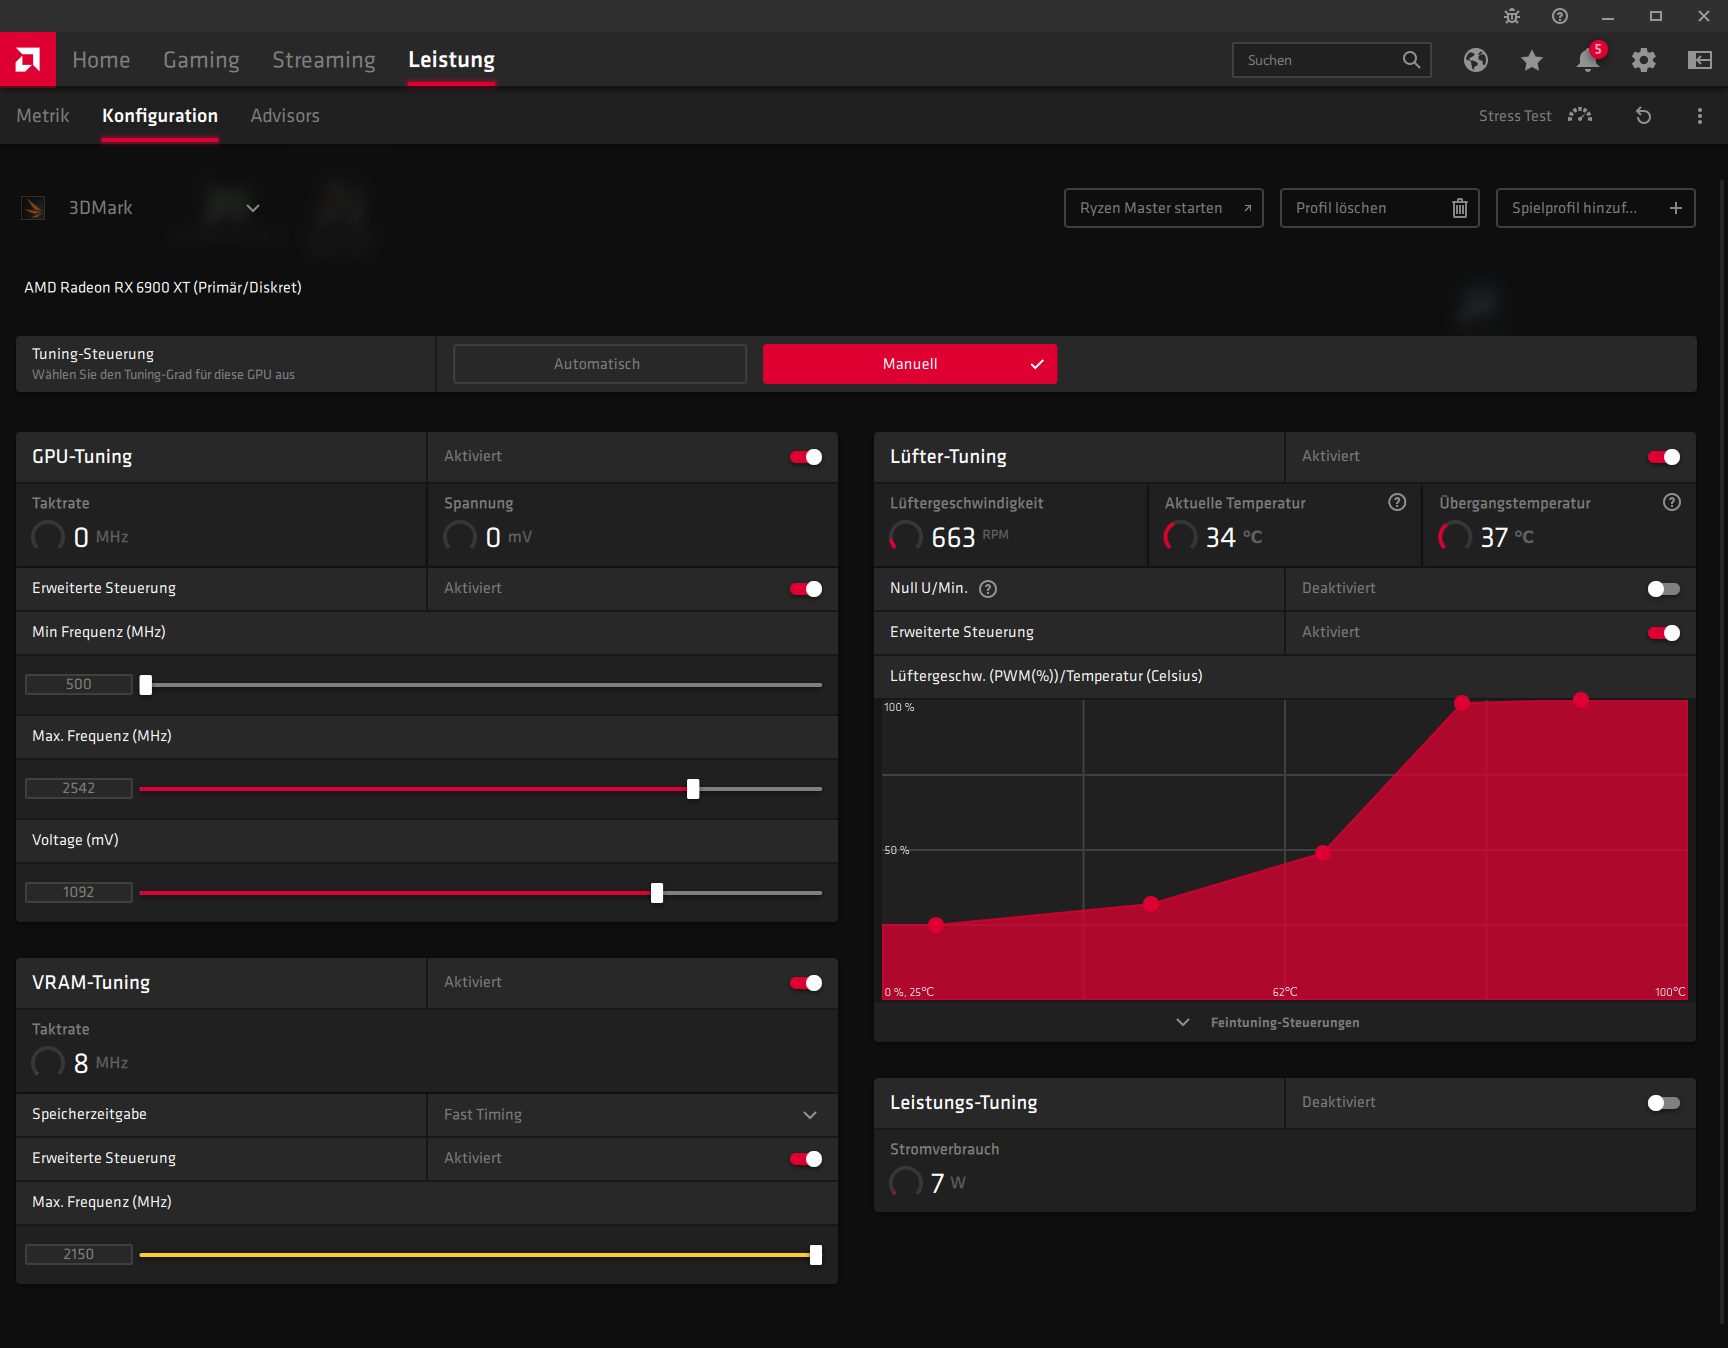This screenshot has height=1348, width=1728.
Task: Click the fan curve point near 50 %
Action: point(1323,853)
